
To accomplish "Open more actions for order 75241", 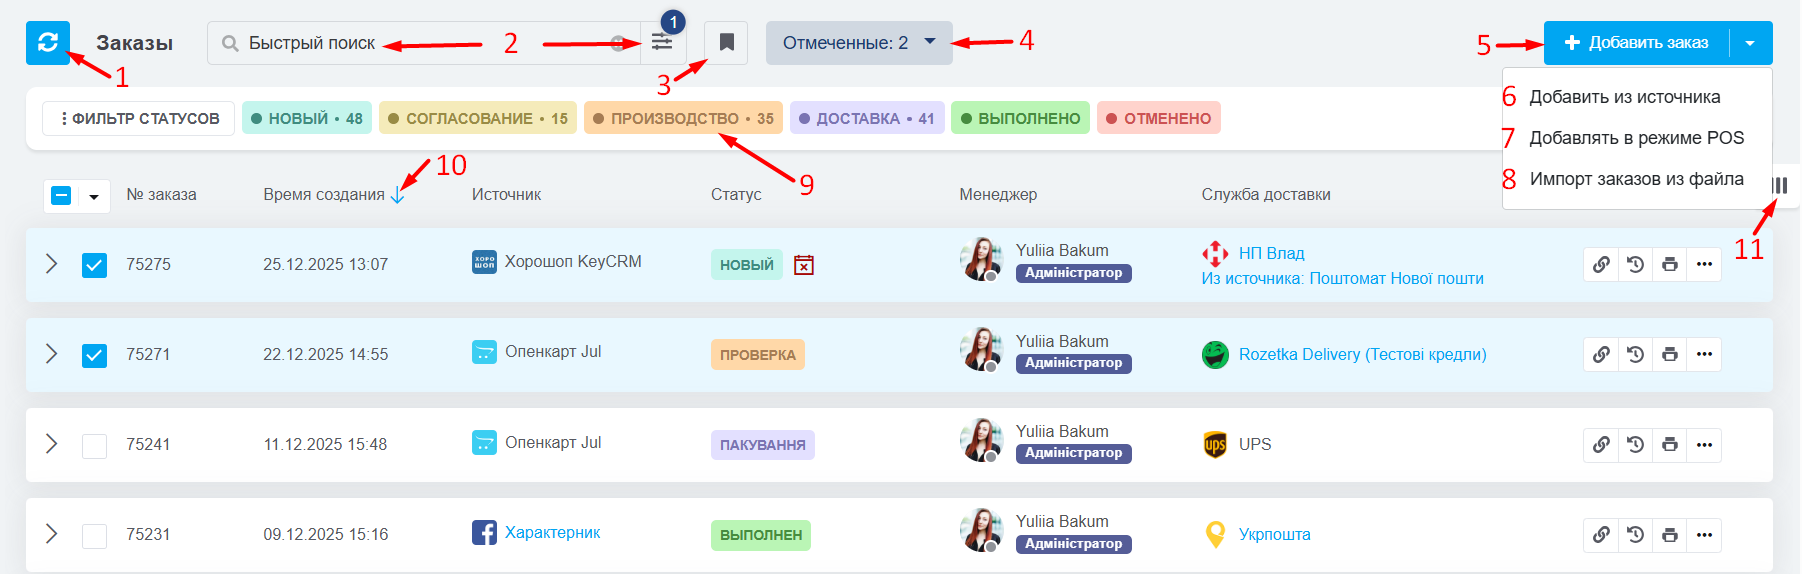I will pyautogui.click(x=1704, y=444).
